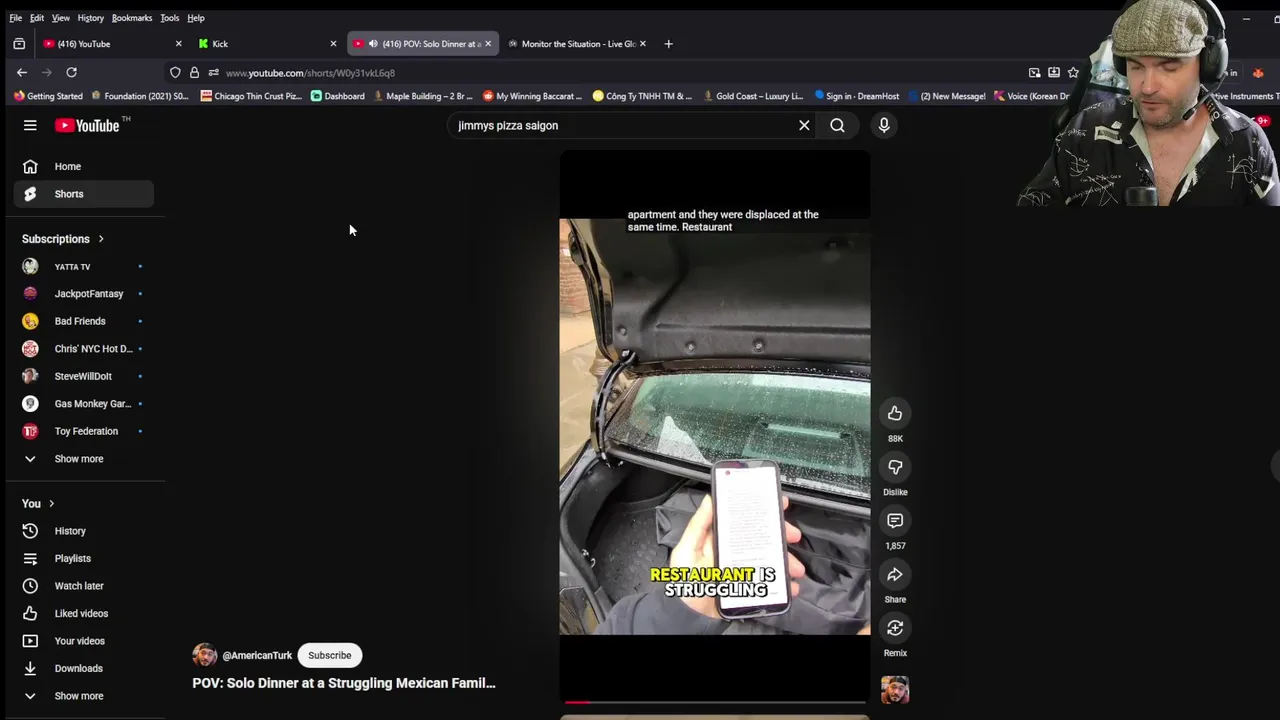Open the Dashboard bookmark
This screenshot has height=720, width=1280.
coord(338,96)
